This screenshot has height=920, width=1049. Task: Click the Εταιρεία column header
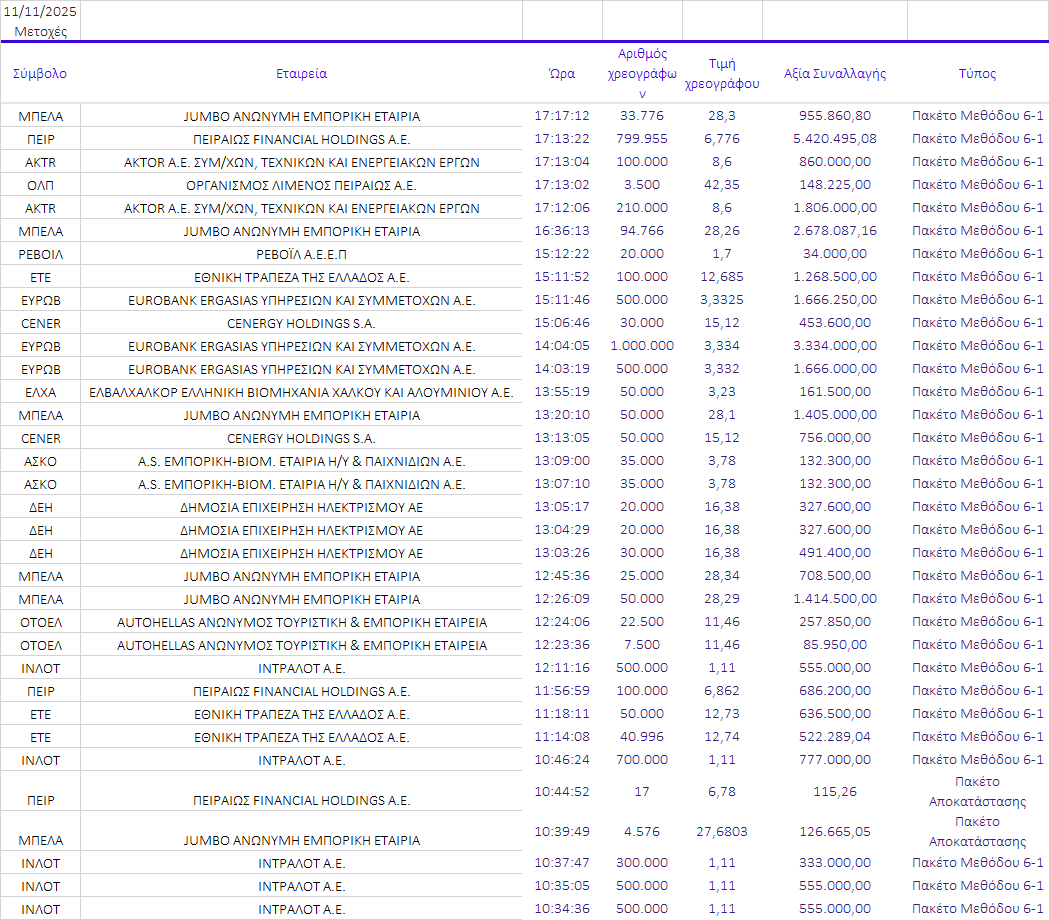point(301,74)
